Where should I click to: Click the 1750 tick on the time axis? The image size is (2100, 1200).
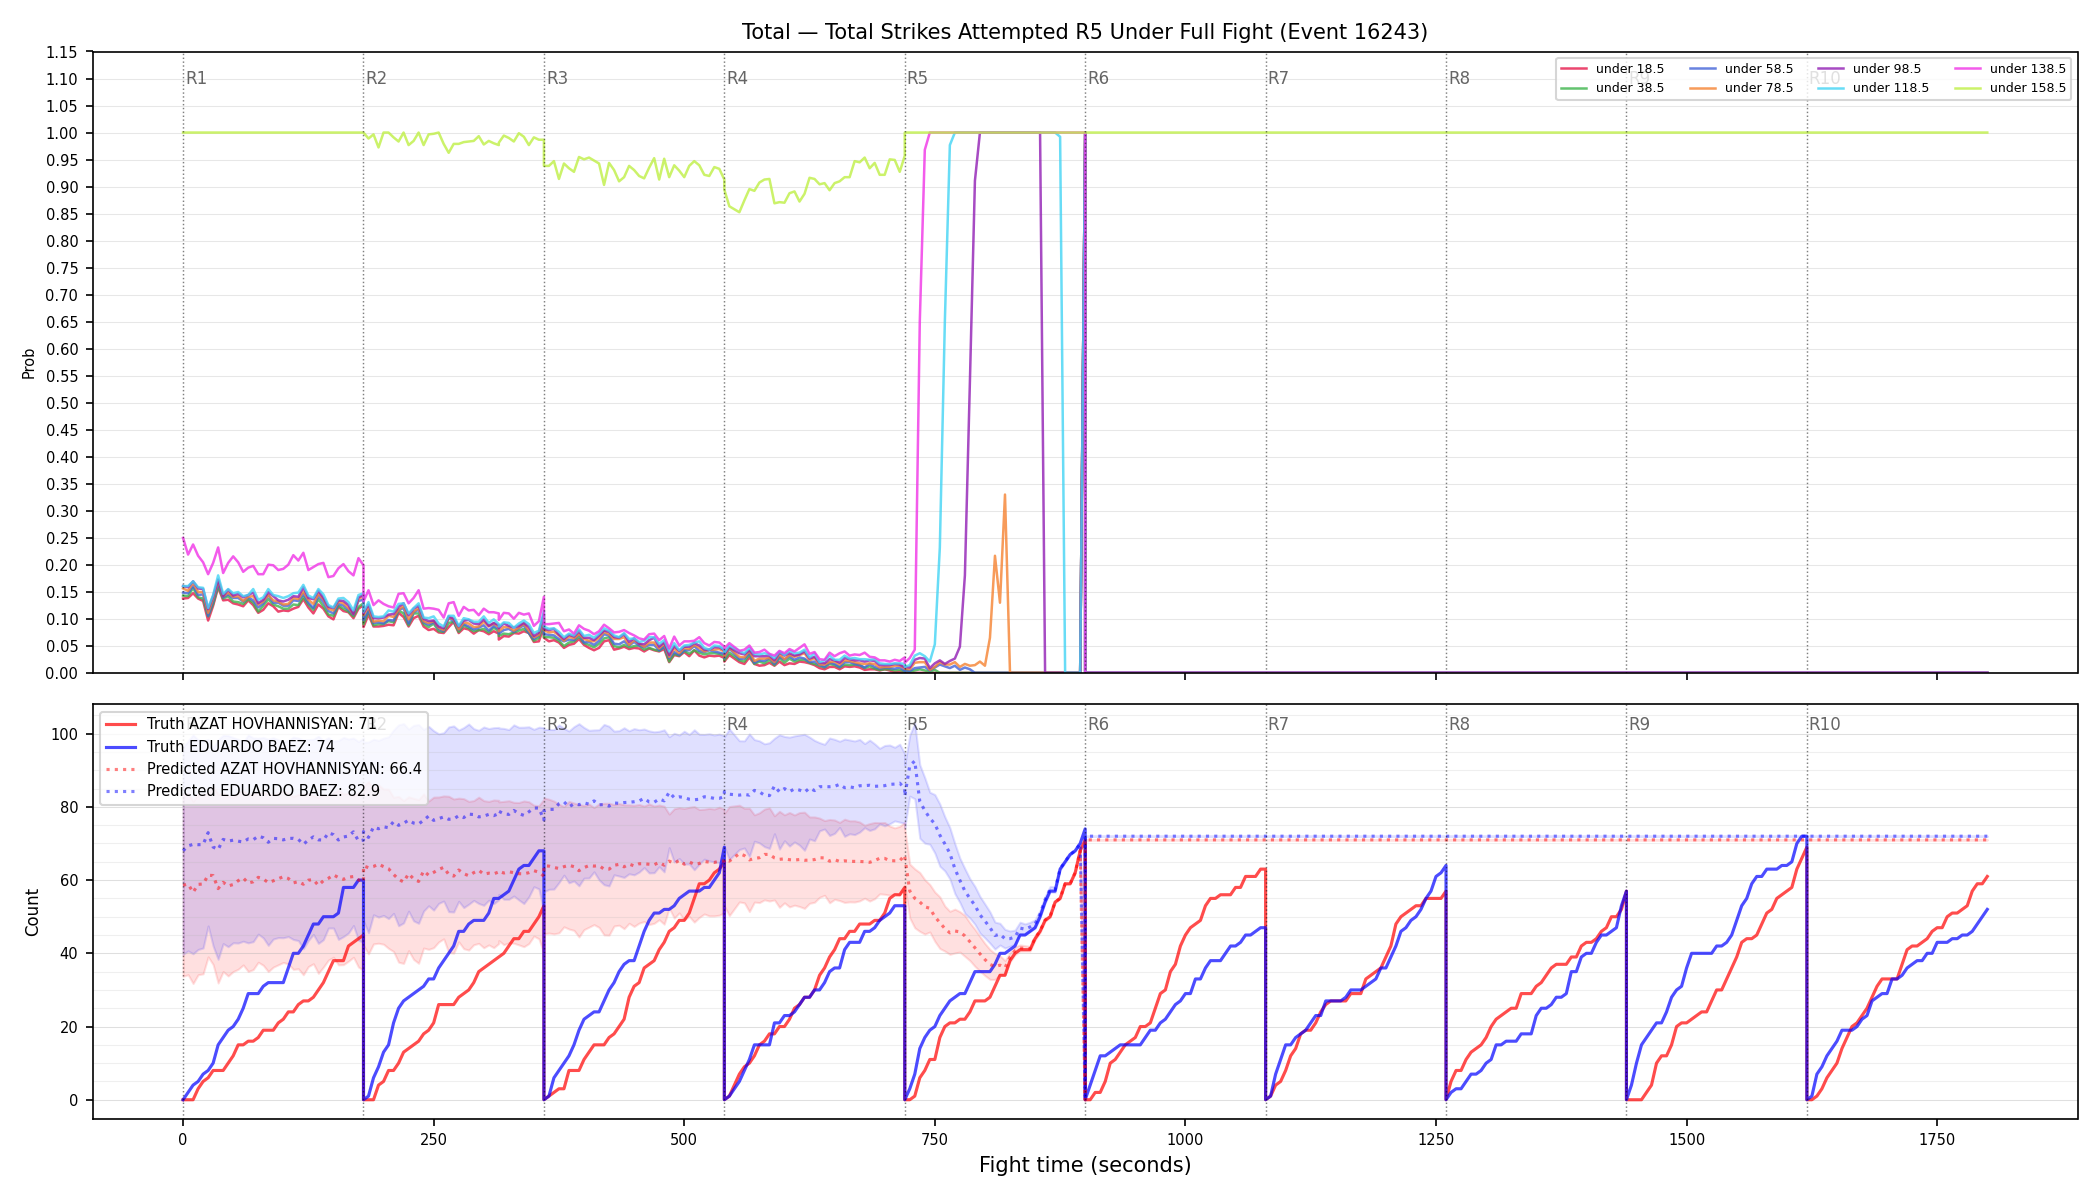coord(1937,1139)
